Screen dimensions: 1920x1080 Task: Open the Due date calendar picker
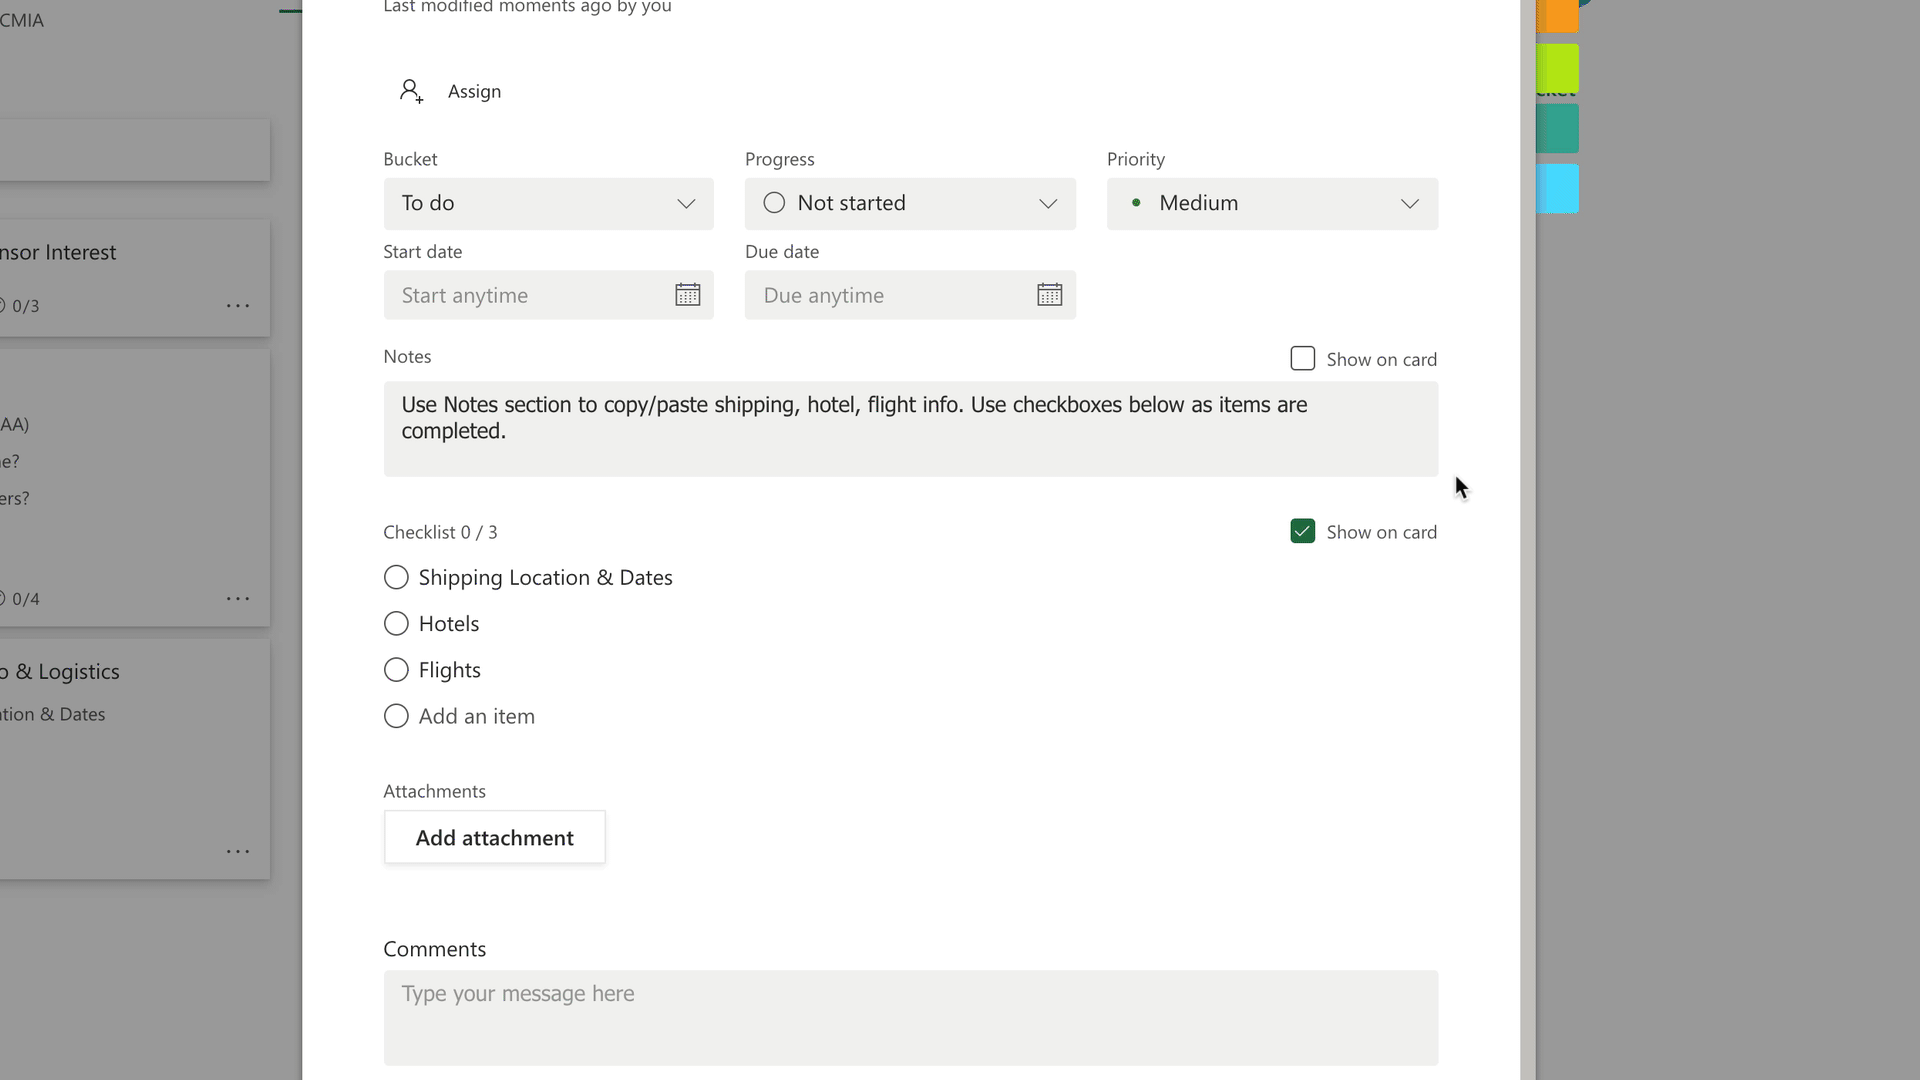tap(1048, 294)
